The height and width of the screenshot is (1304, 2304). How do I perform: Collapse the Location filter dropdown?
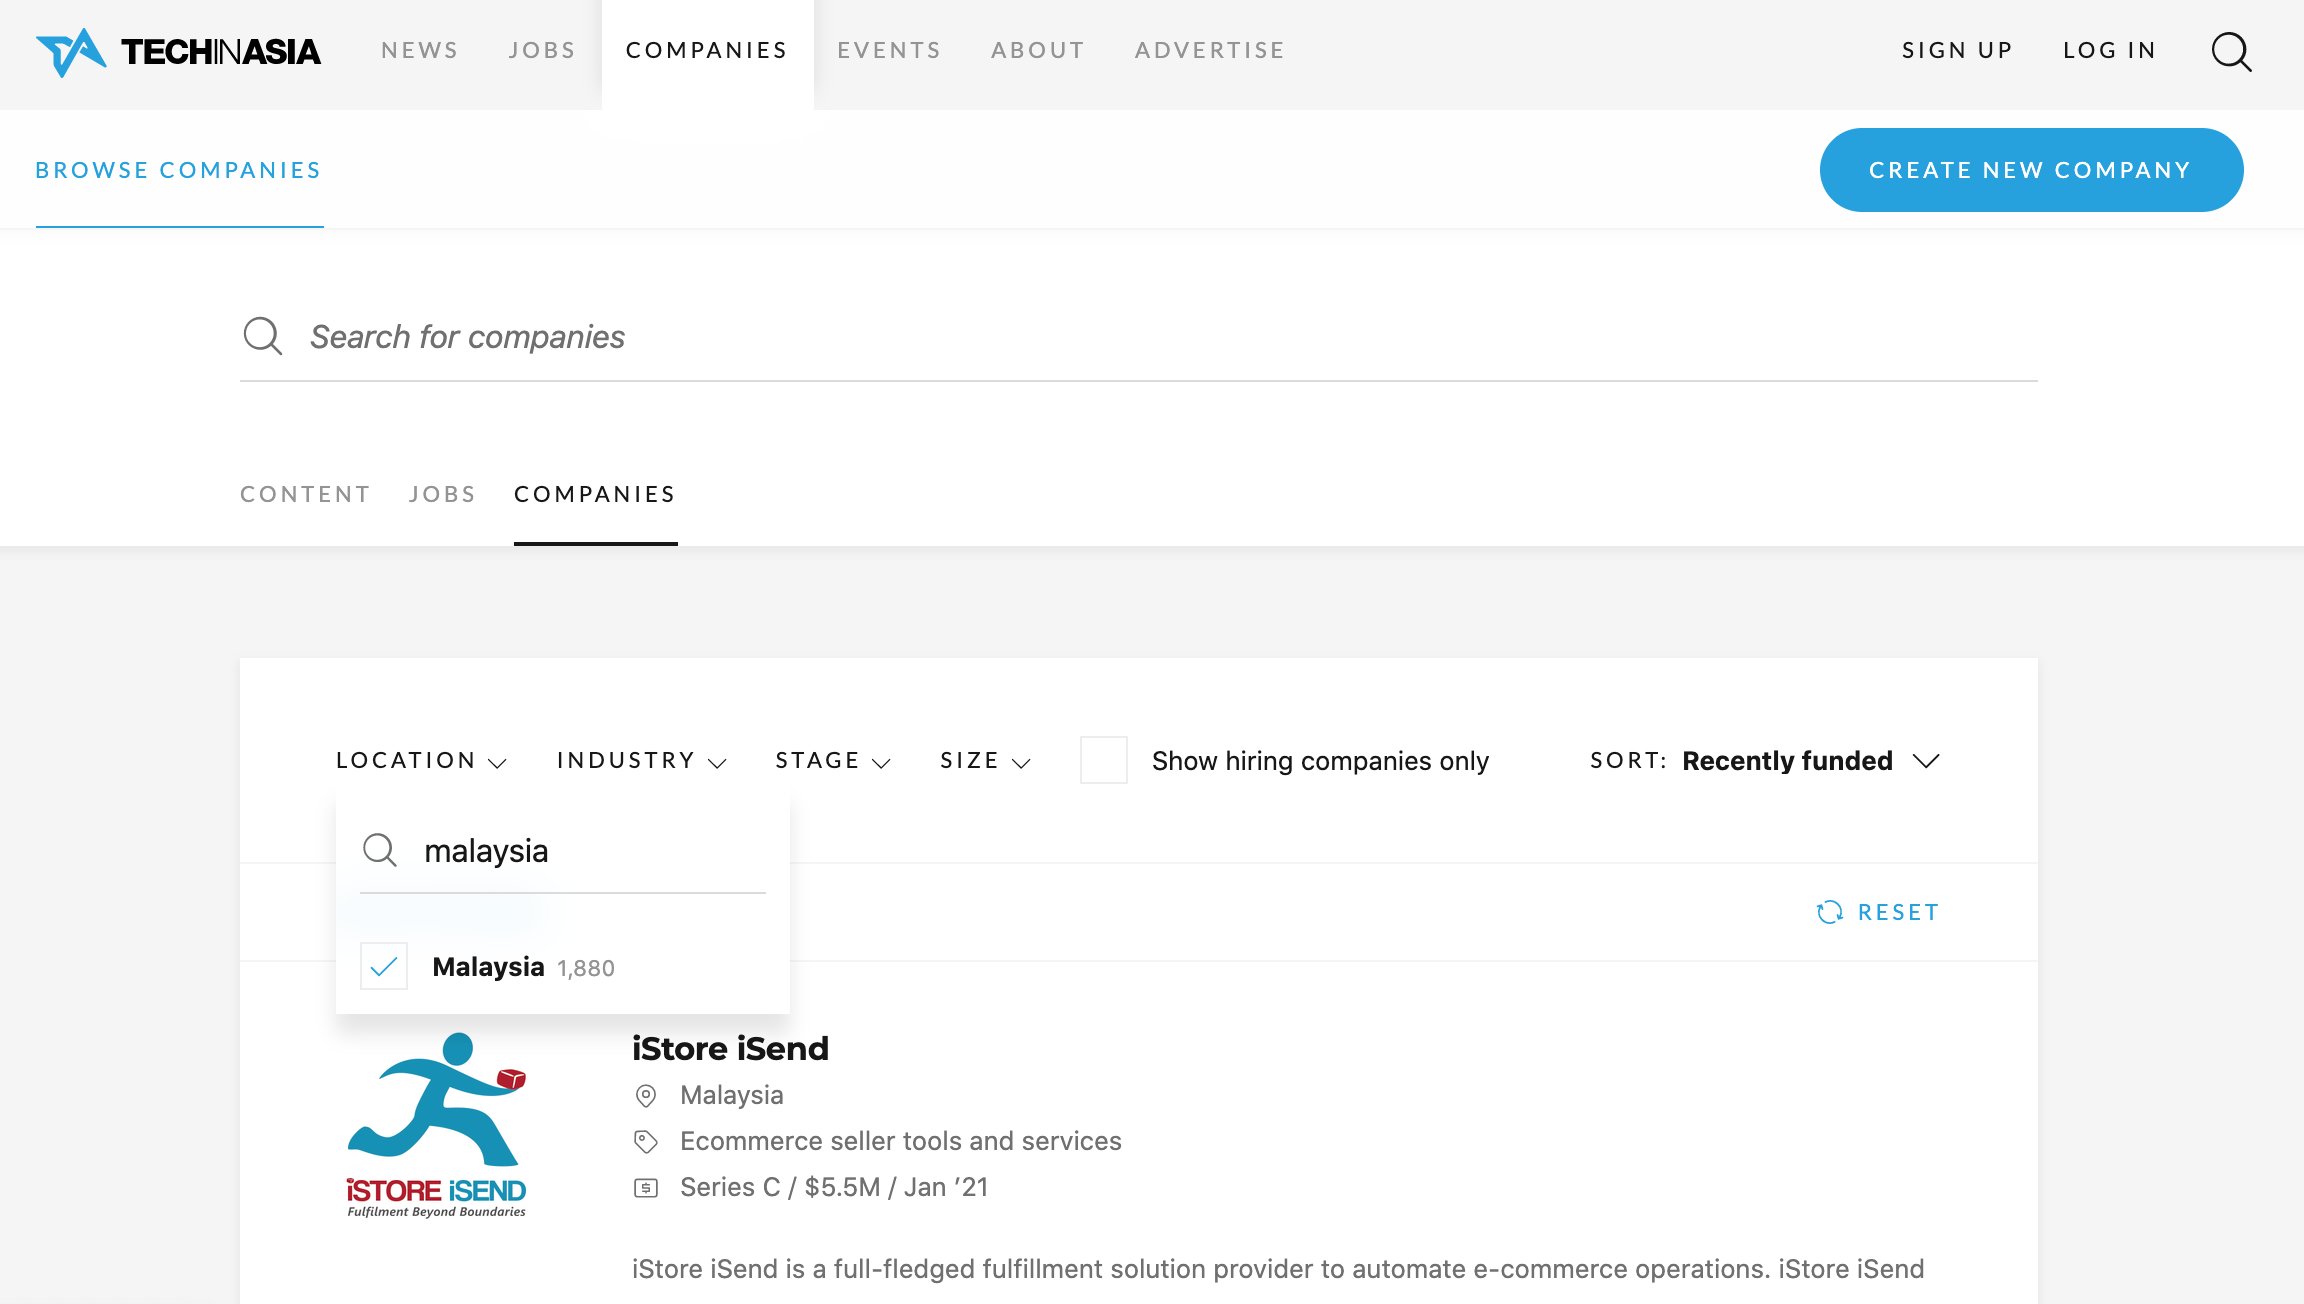(x=421, y=761)
